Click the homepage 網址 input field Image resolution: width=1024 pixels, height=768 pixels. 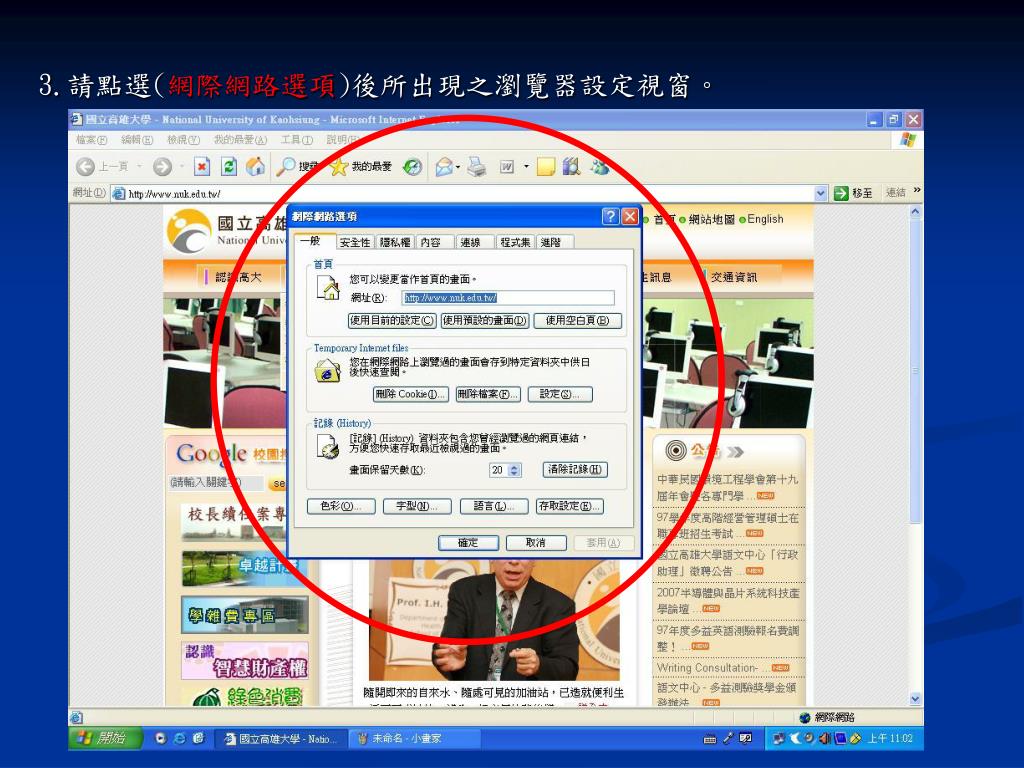(x=508, y=298)
